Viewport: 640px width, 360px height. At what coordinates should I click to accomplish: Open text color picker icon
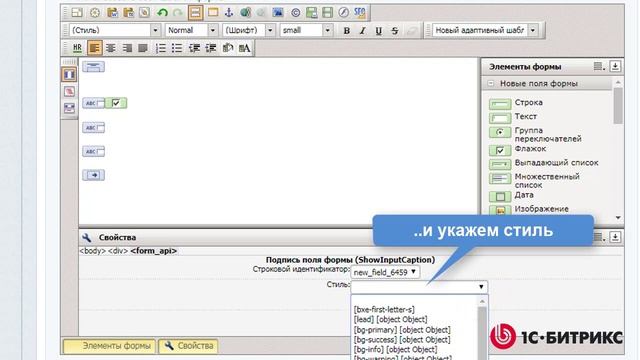tap(244, 48)
